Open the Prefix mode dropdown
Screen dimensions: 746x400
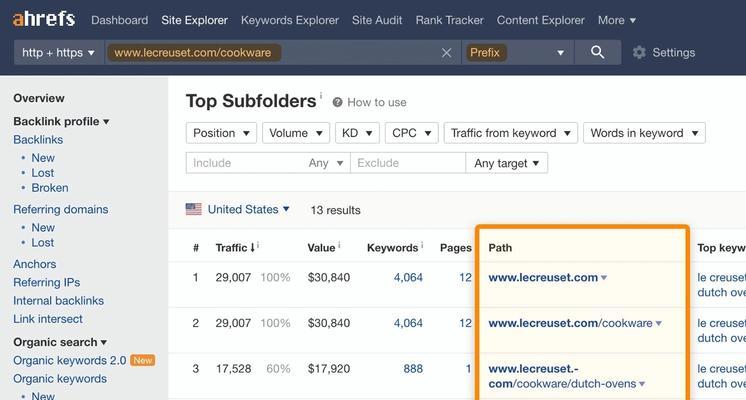tap(518, 52)
